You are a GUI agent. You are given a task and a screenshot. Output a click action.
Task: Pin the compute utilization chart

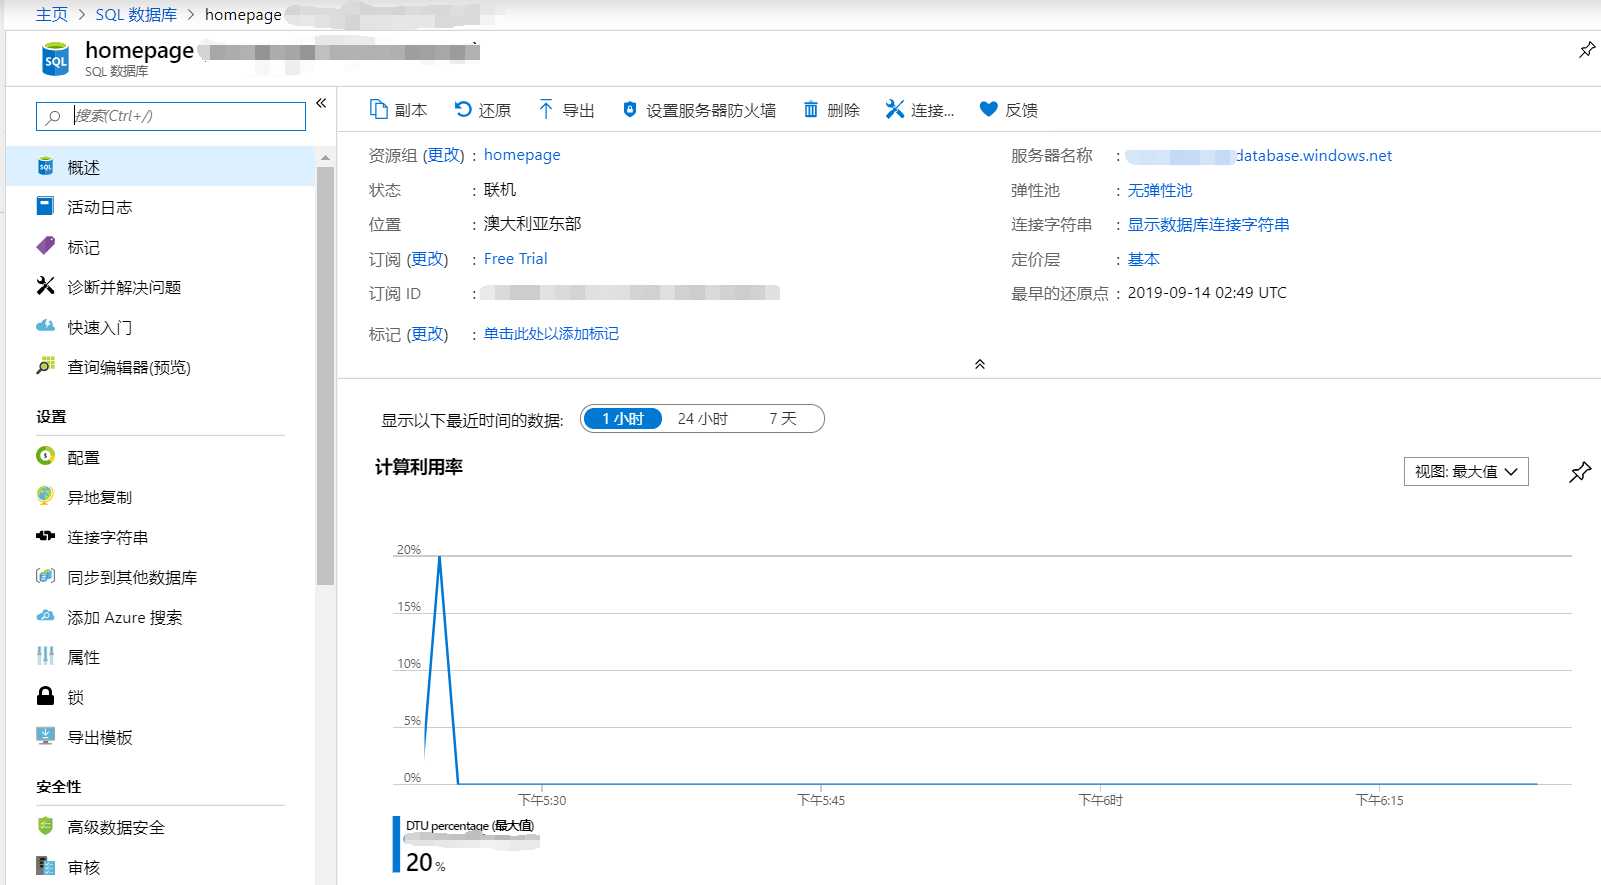click(1580, 472)
